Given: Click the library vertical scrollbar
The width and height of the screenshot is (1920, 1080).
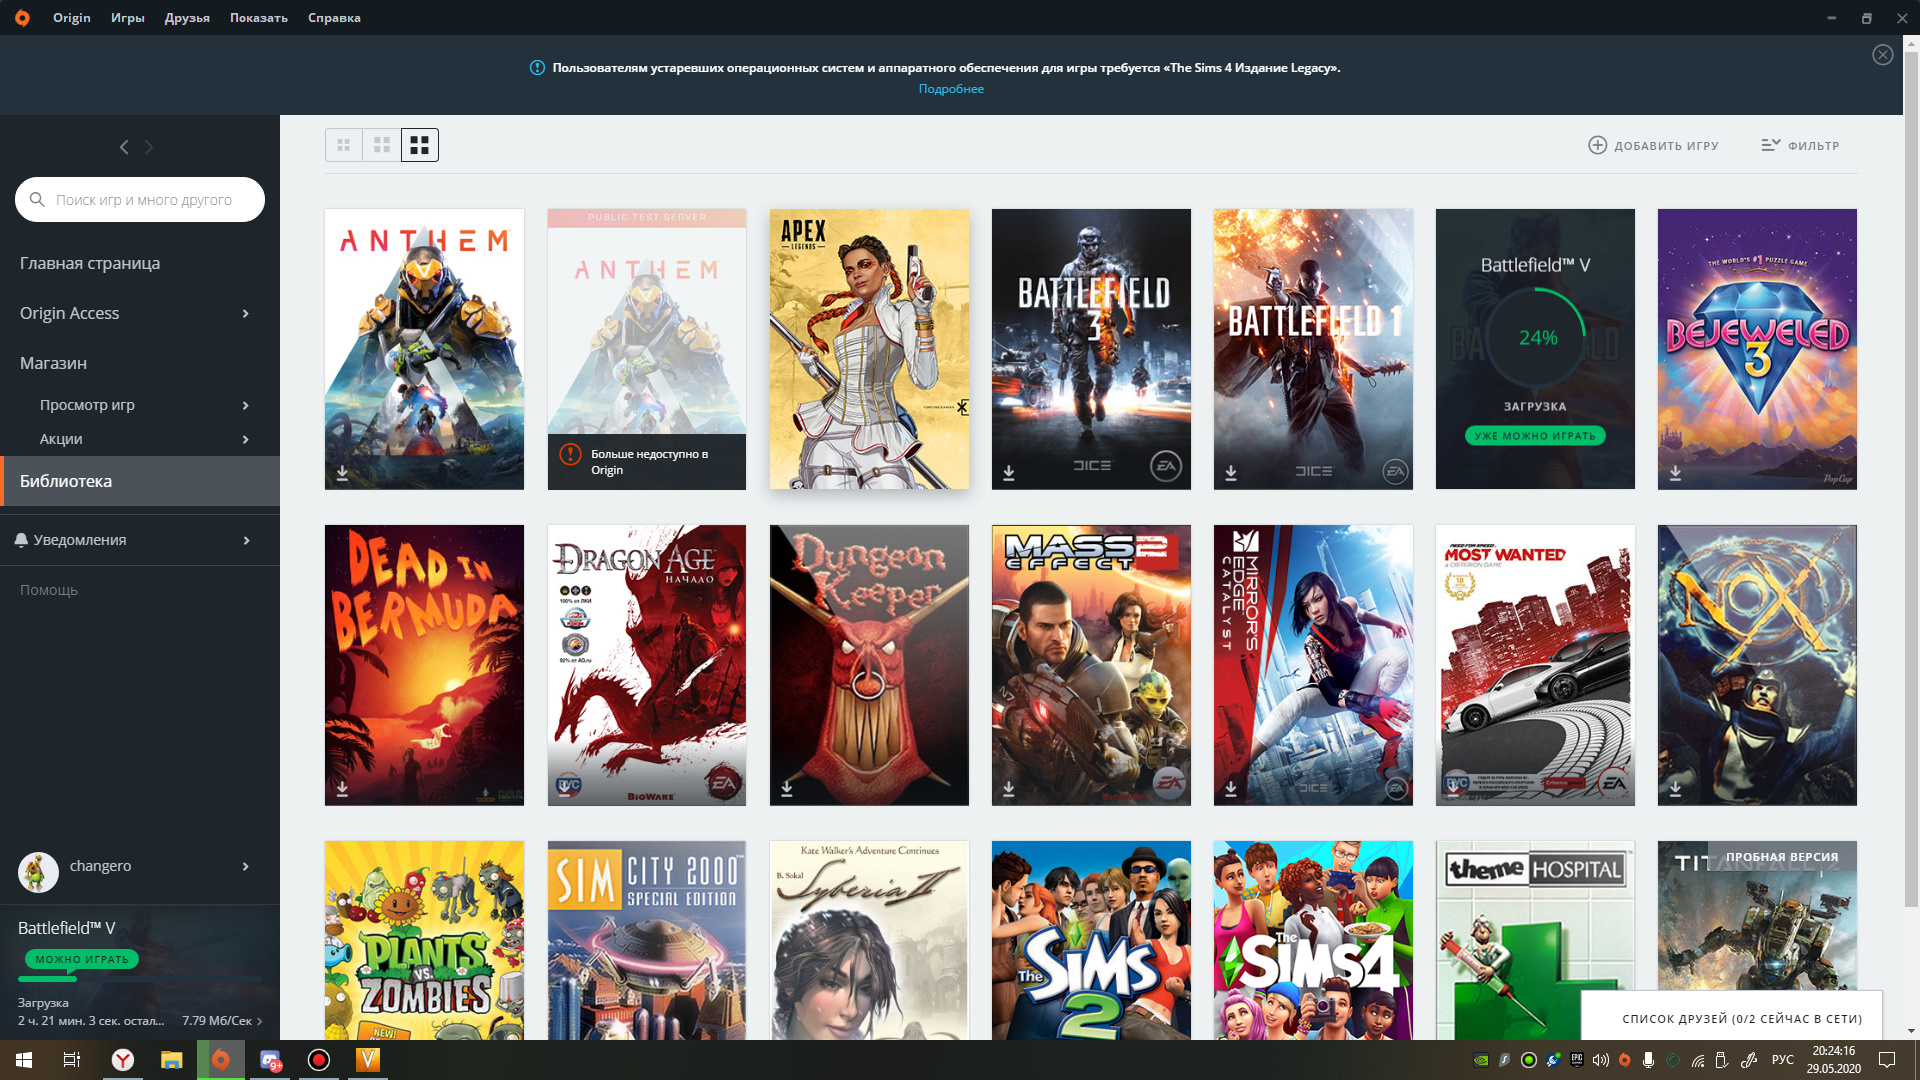Looking at the screenshot, I should [1911, 480].
